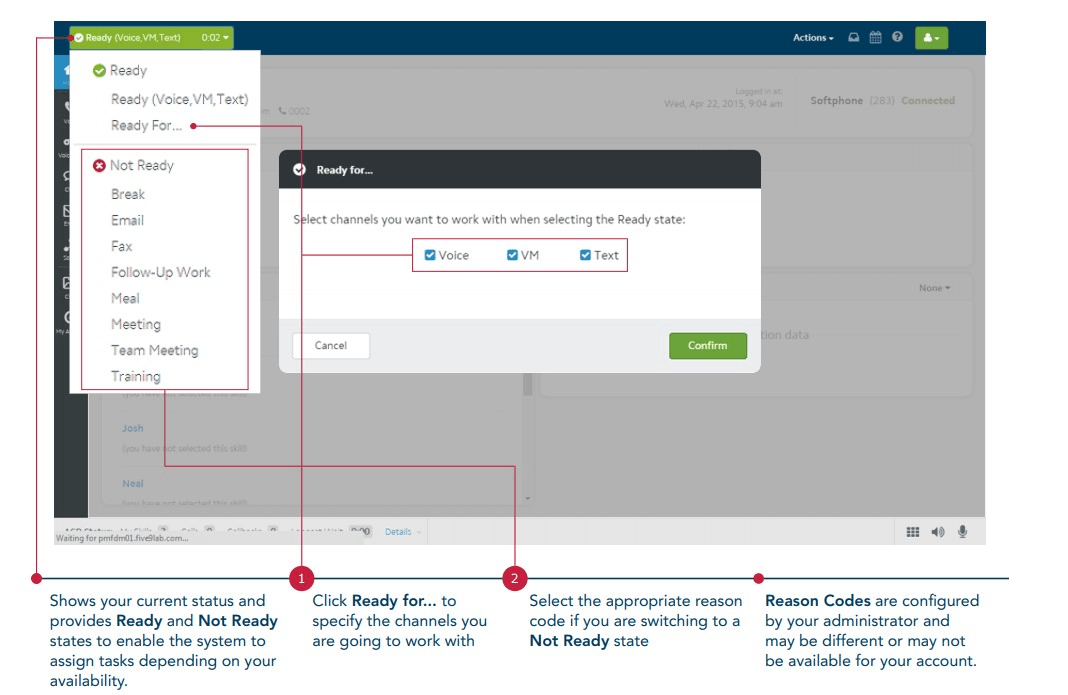The image size is (1068, 695).
Task: Click the speaker volume icon
Action: (x=937, y=532)
